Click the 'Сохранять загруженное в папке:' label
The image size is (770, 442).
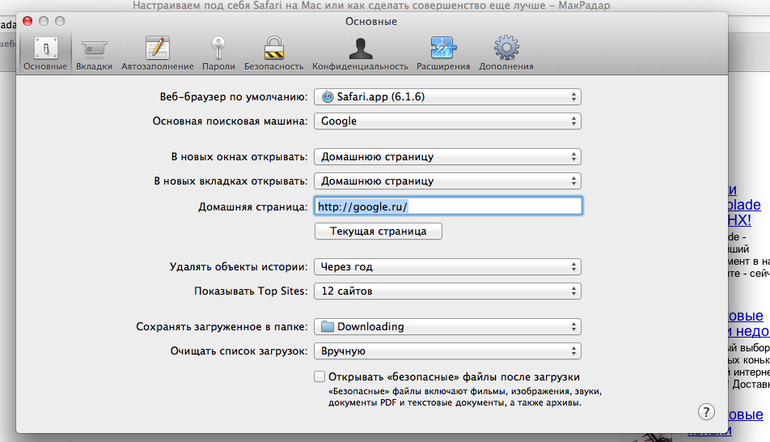point(222,327)
